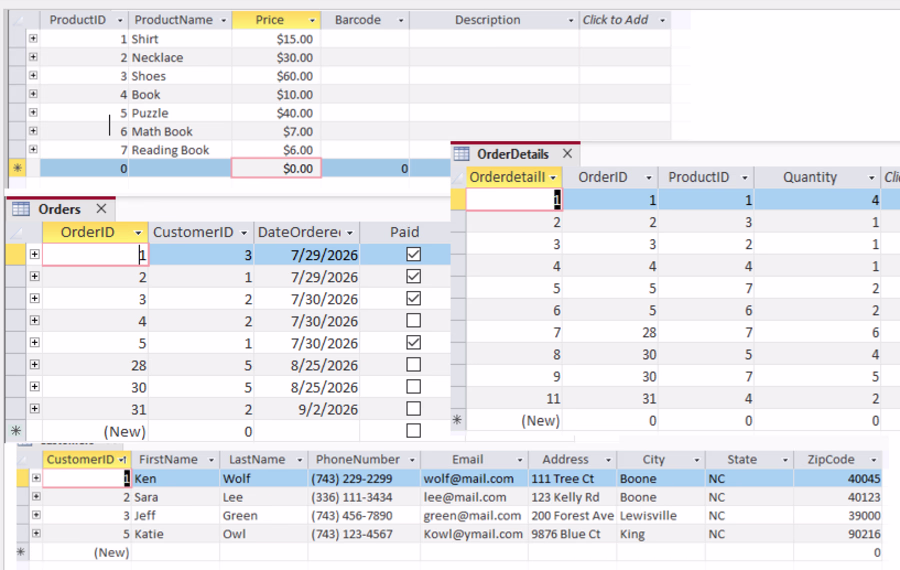Viewport: 900px width, 570px height.
Task: Uncheck the Paid box for order 1
Action: click(x=413, y=254)
